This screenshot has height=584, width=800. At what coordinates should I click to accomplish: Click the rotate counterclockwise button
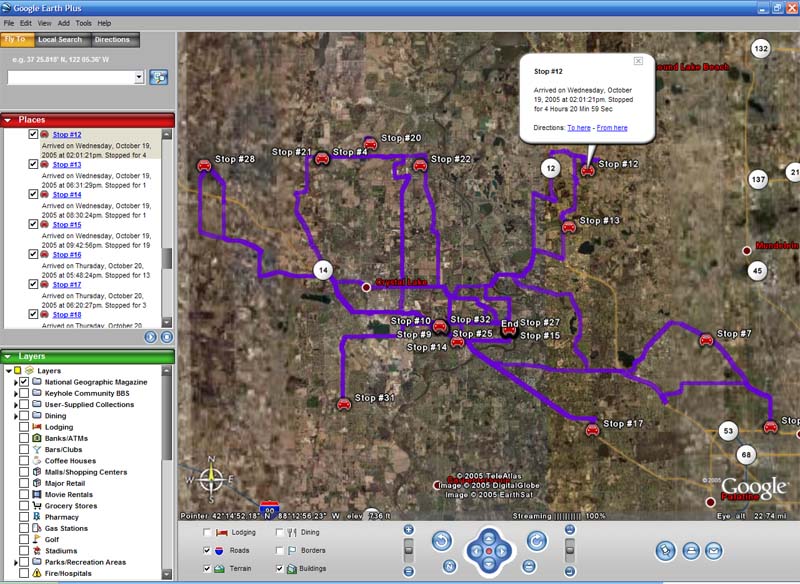(442, 541)
